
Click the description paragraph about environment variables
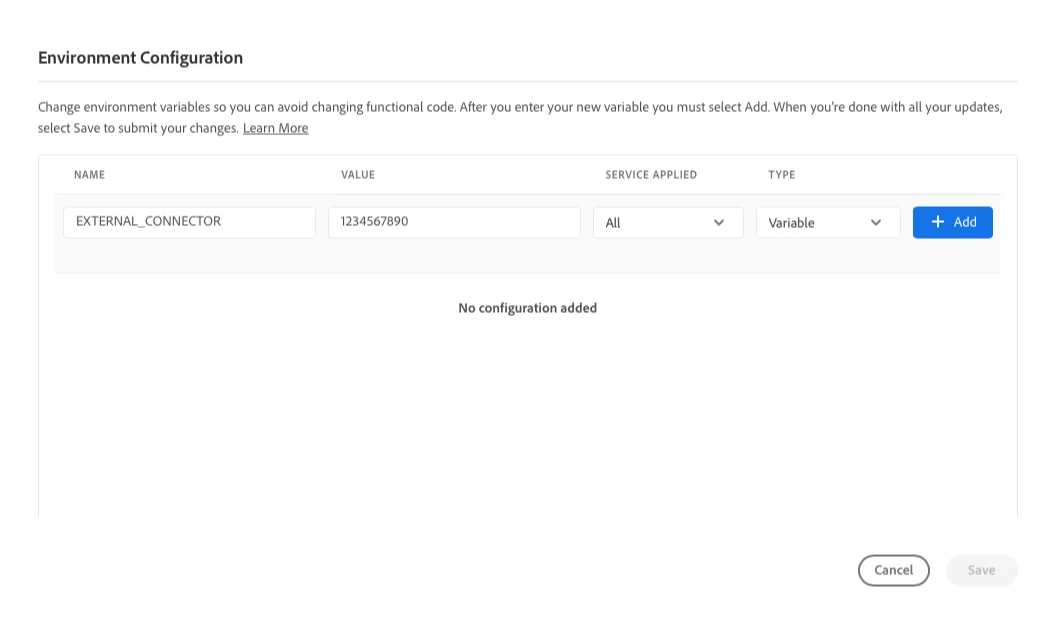pos(520,117)
